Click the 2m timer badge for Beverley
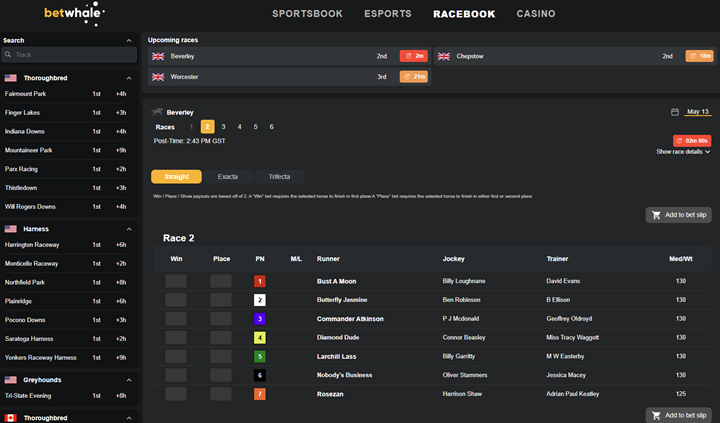The height and width of the screenshot is (423, 720). [x=414, y=56]
